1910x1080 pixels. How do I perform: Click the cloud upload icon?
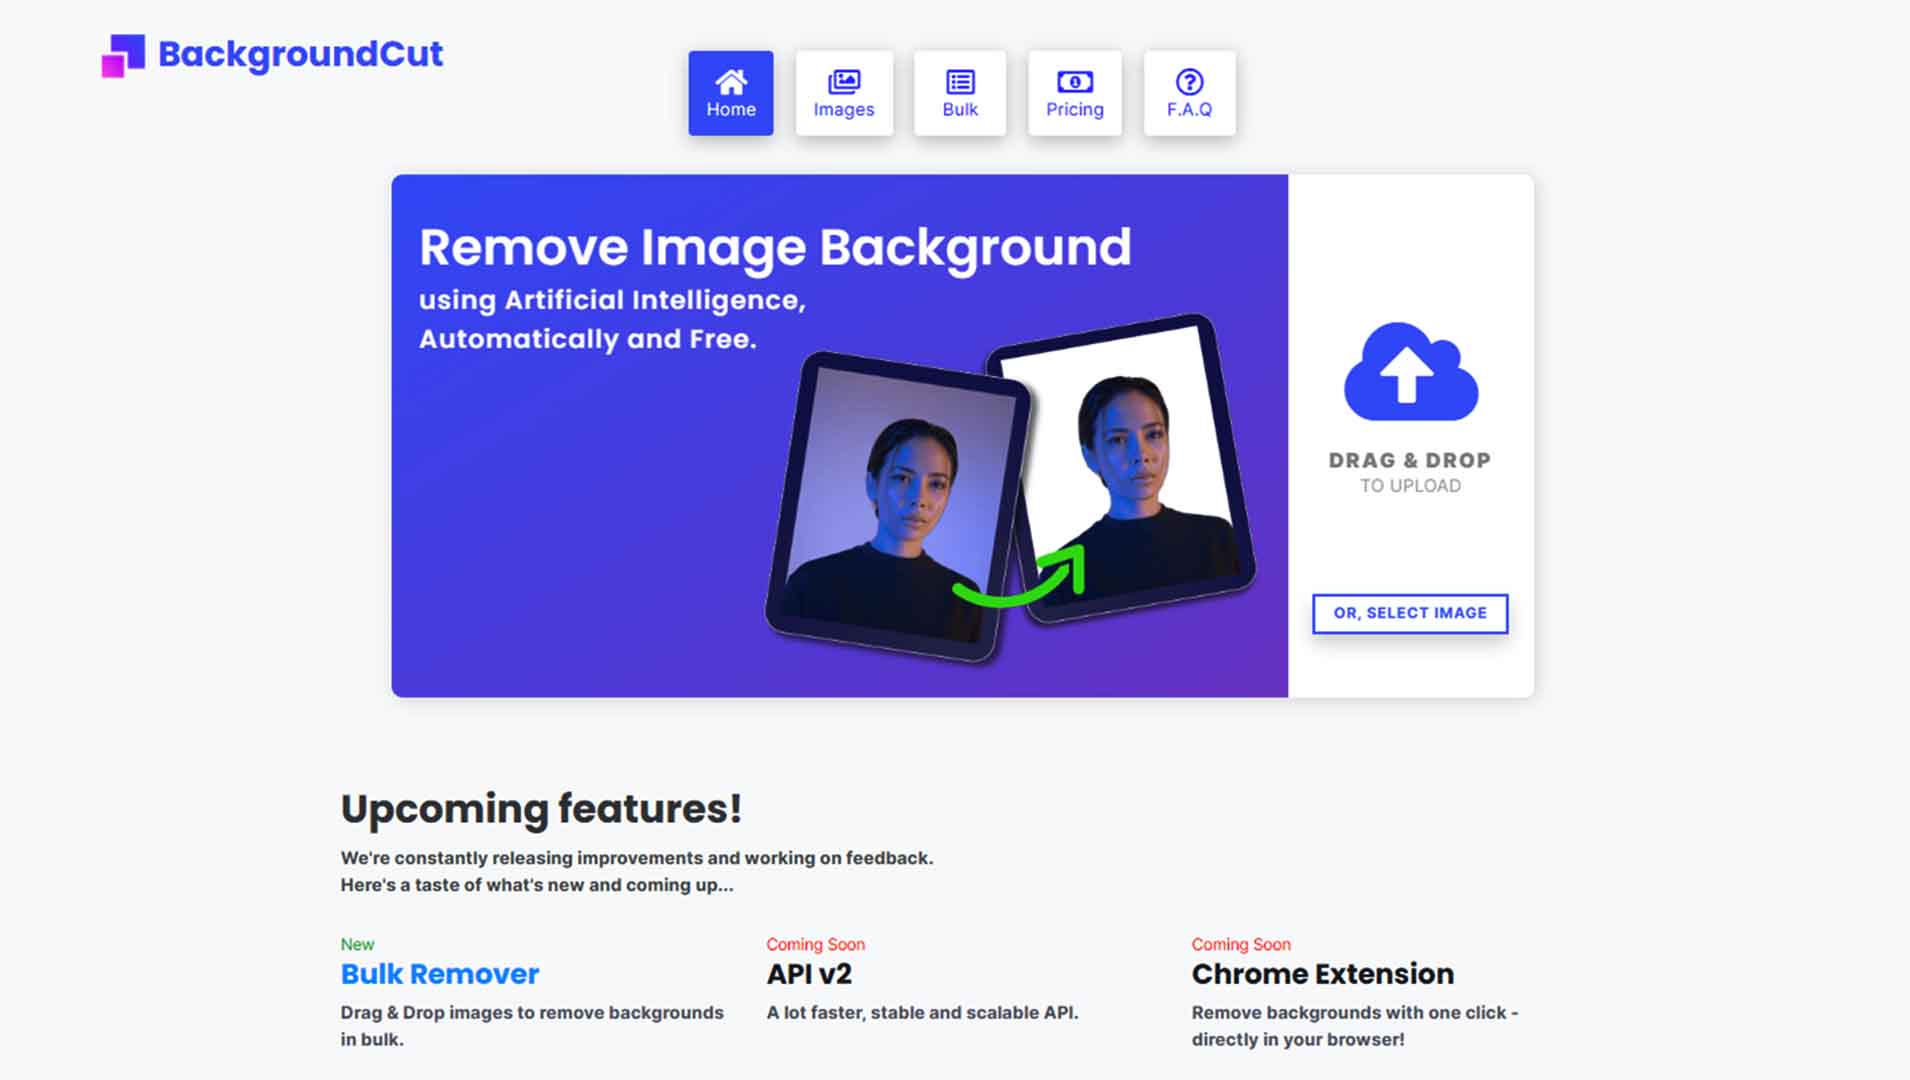click(x=1410, y=372)
